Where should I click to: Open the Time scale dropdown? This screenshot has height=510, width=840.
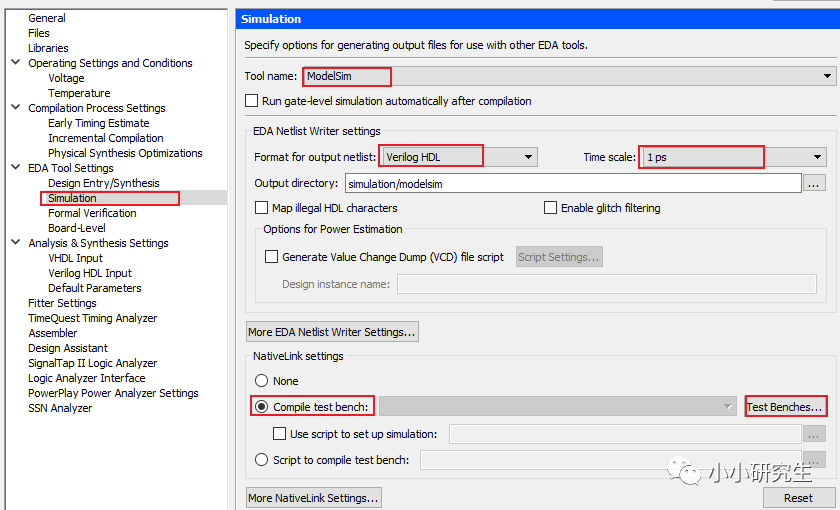818,157
